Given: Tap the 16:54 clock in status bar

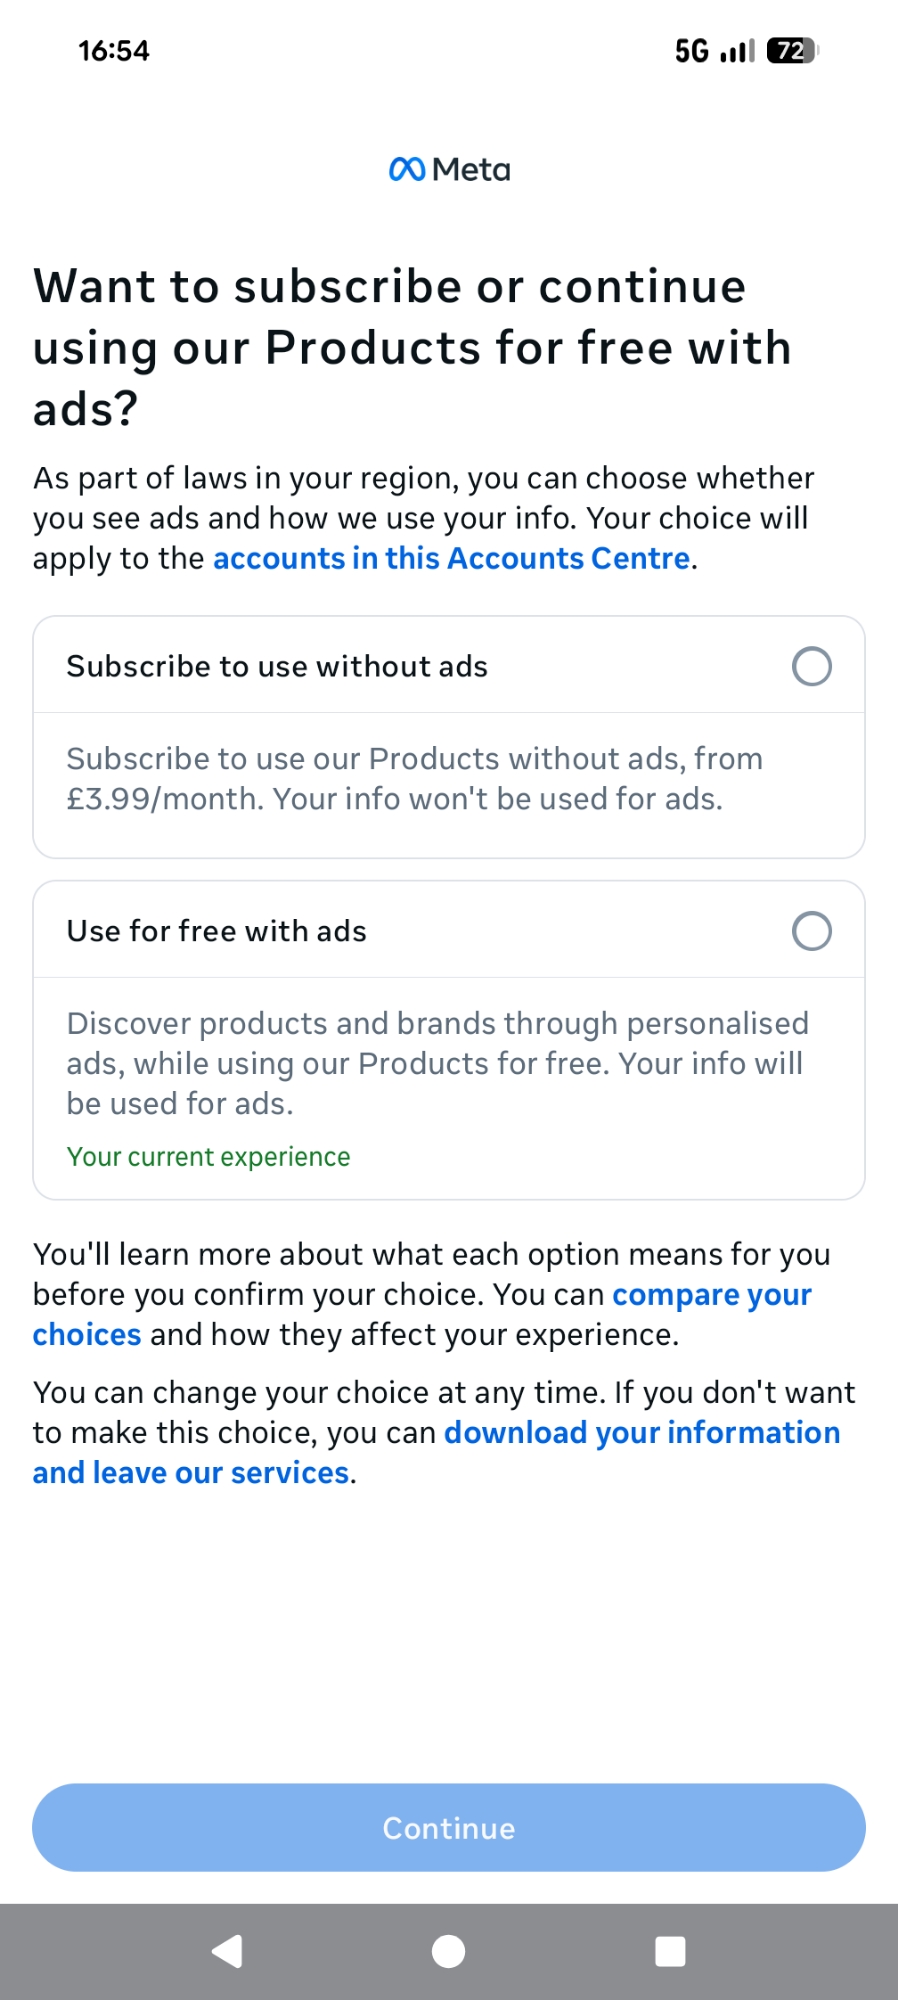Looking at the screenshot, I should click(x=114, y=51).
